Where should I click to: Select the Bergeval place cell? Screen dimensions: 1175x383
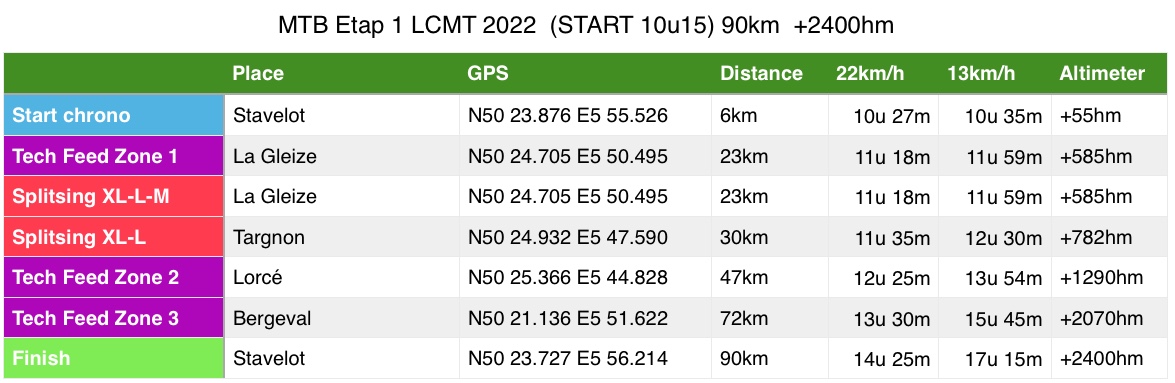coord(342,318)
